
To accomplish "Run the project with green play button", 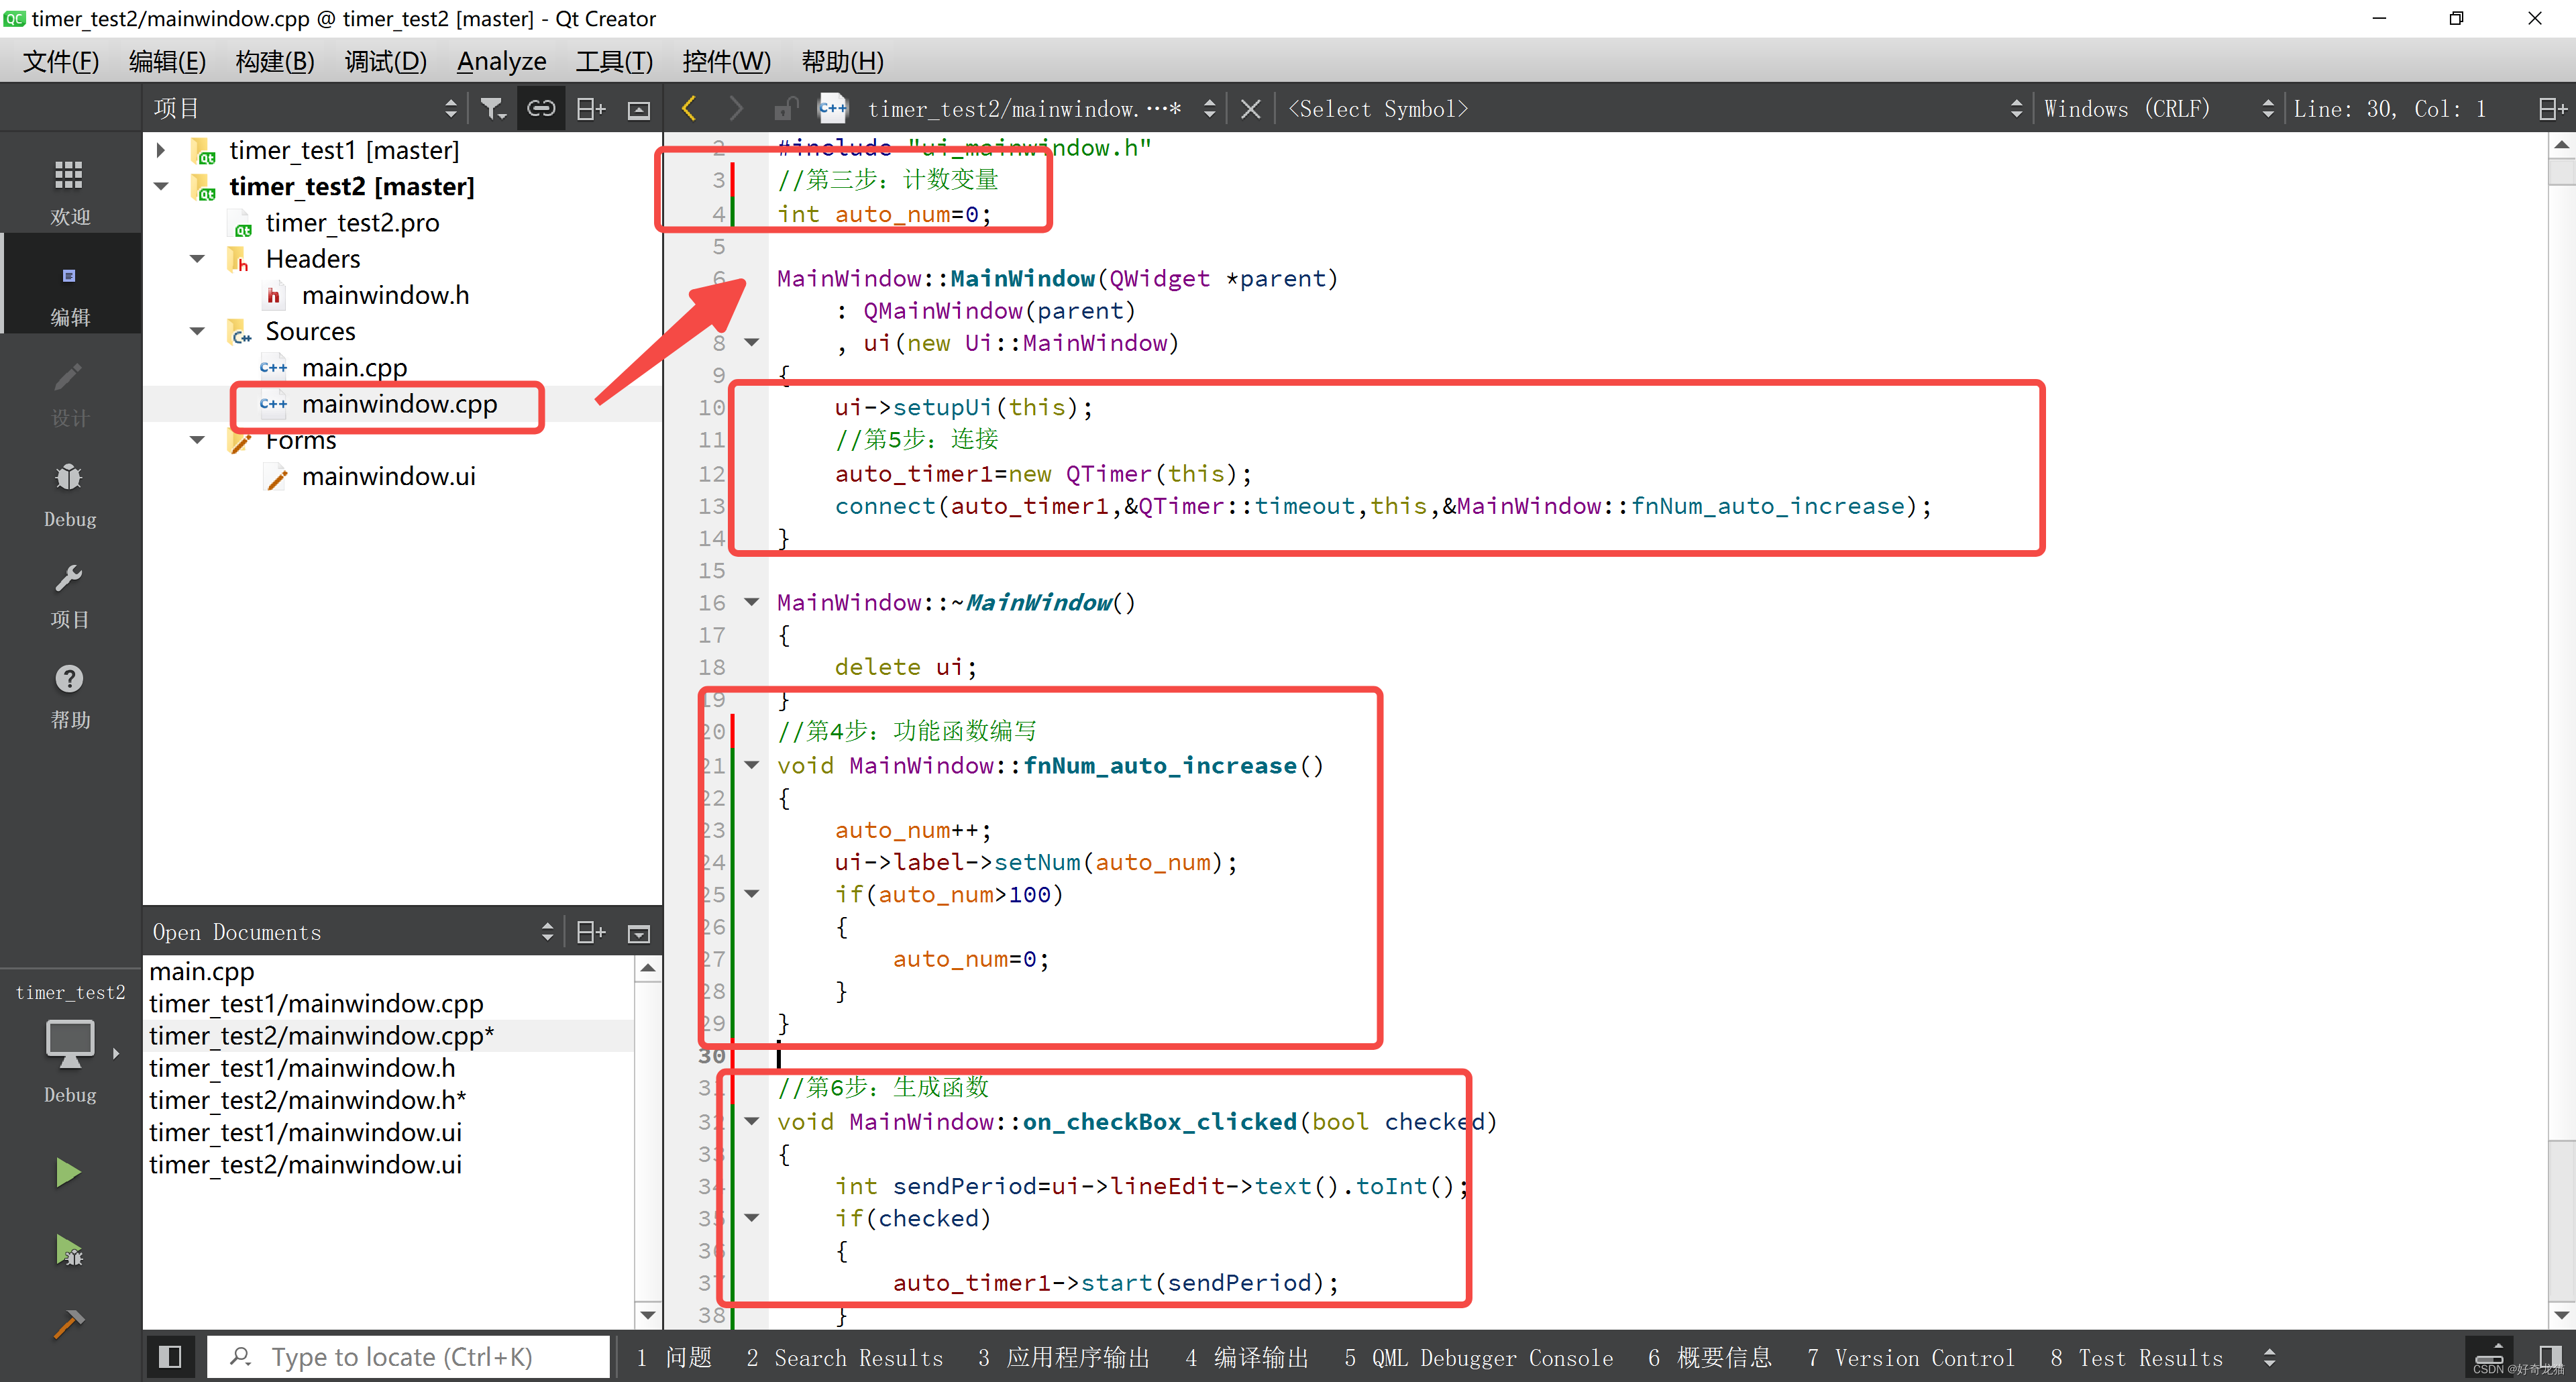I will pos(67,1172).
